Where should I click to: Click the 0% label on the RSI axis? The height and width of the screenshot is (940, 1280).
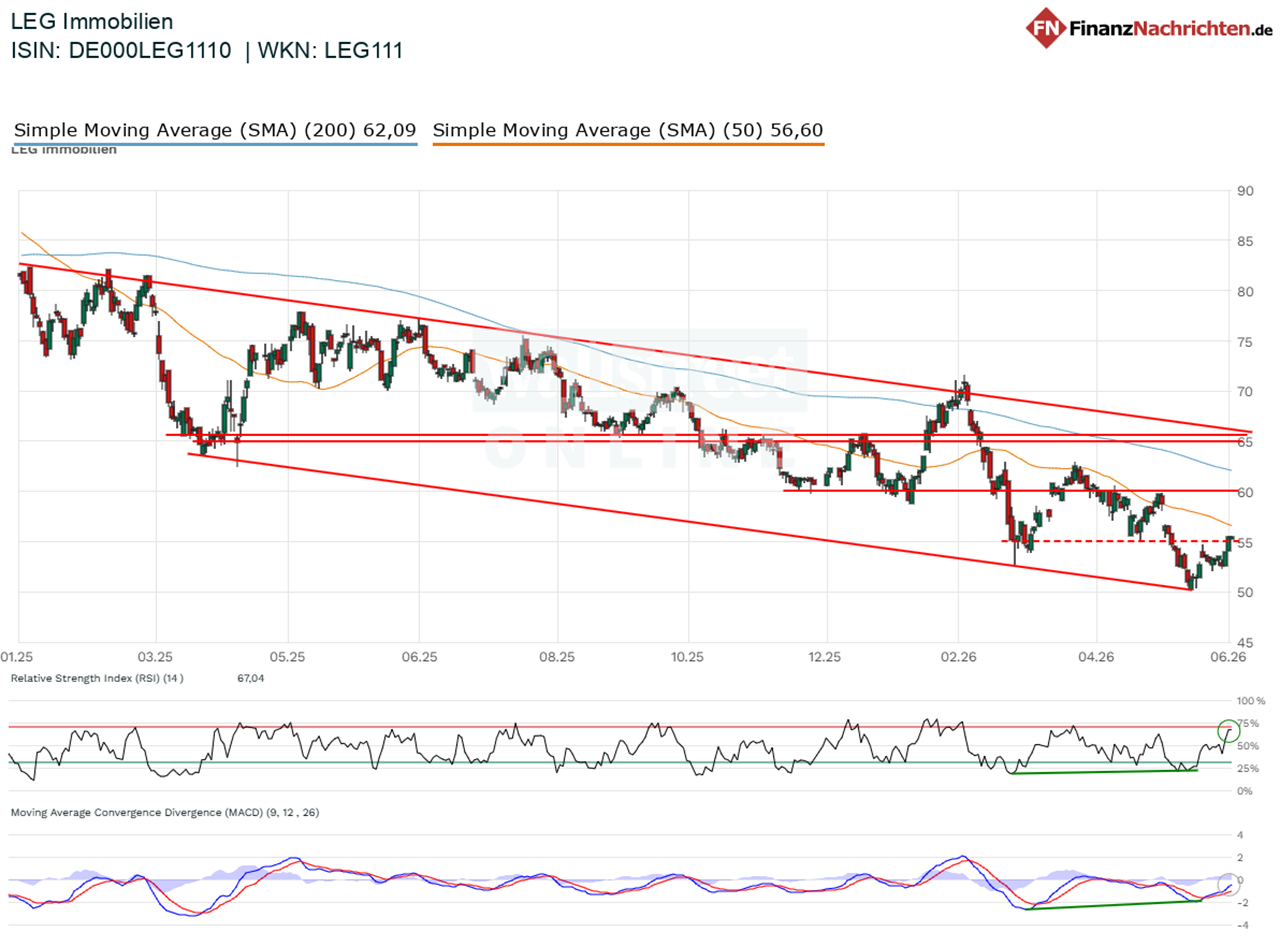click(x=1245, y=791)
